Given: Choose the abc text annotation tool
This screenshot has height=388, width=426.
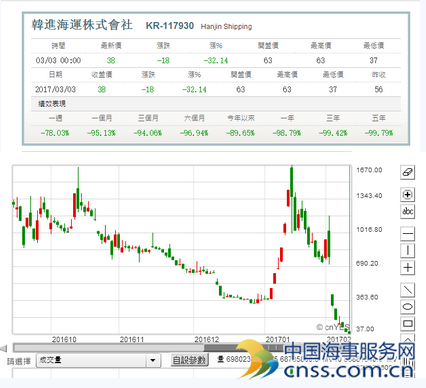Looking at the screenshot, I should (x=407, y=211).
